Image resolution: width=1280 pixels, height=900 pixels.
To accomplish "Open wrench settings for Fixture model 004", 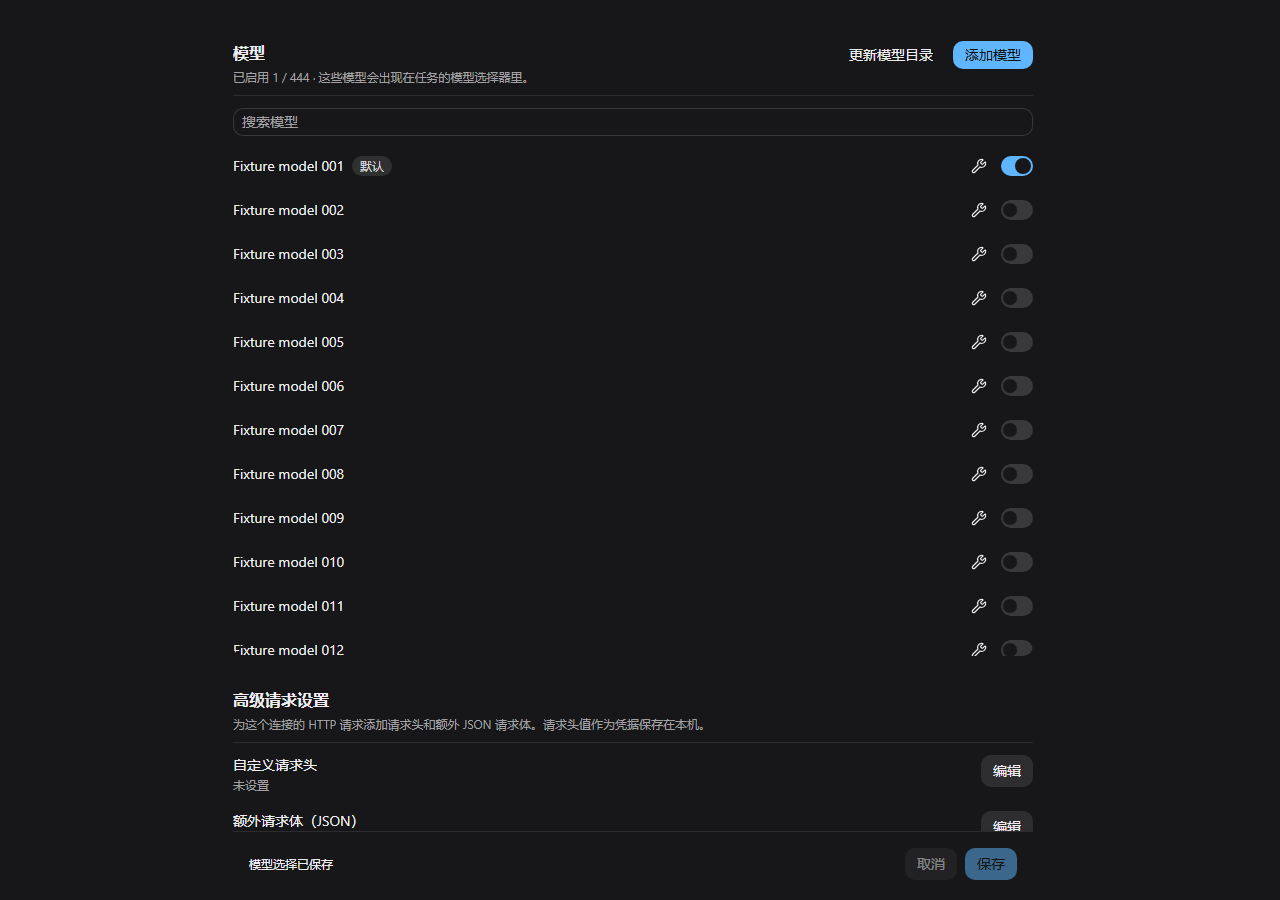I will 979,298.
